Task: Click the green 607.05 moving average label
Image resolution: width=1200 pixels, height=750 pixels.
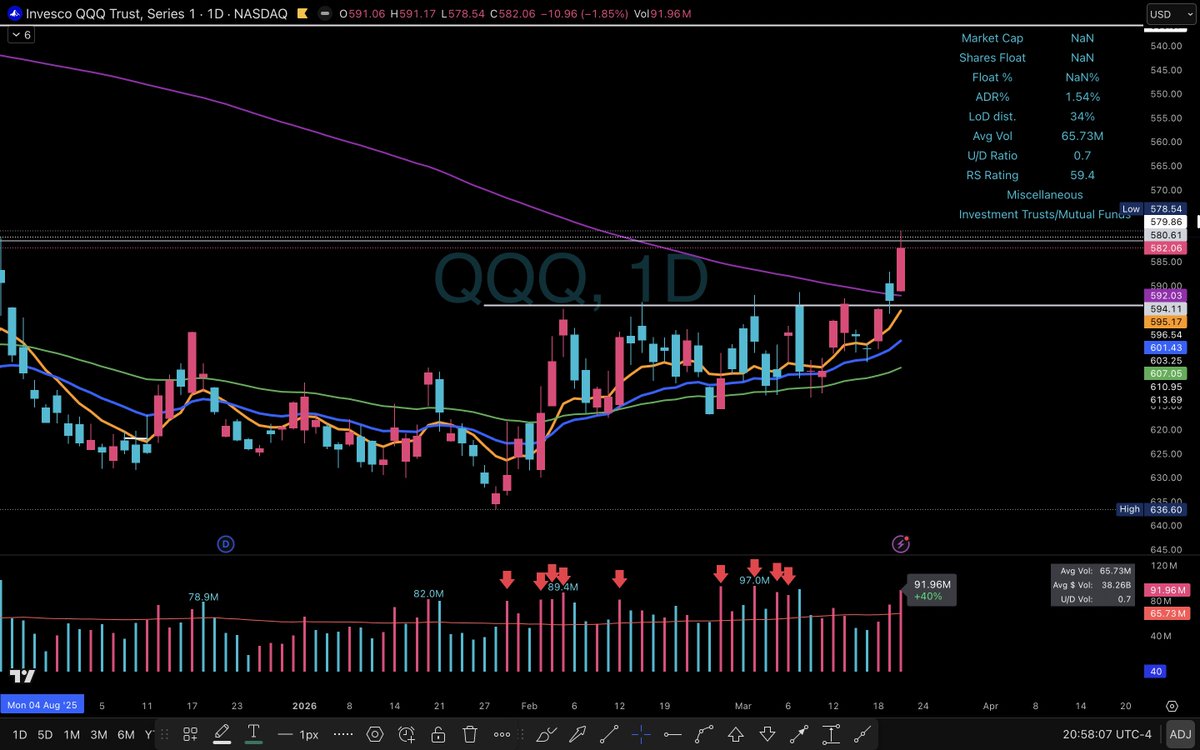Action: click(x=1167, y=373)
